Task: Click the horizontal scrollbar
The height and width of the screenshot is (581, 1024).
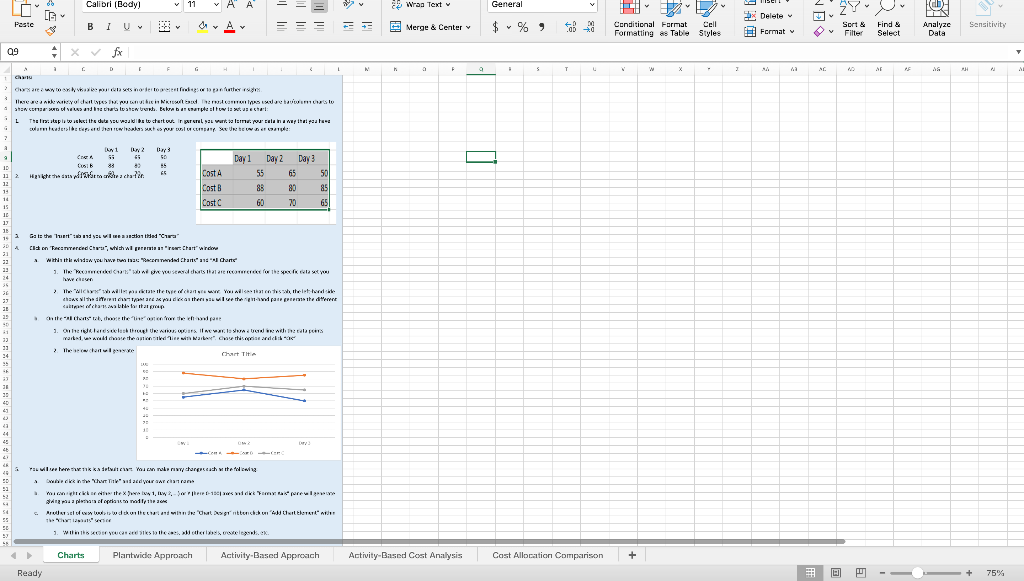Action: 429,542
